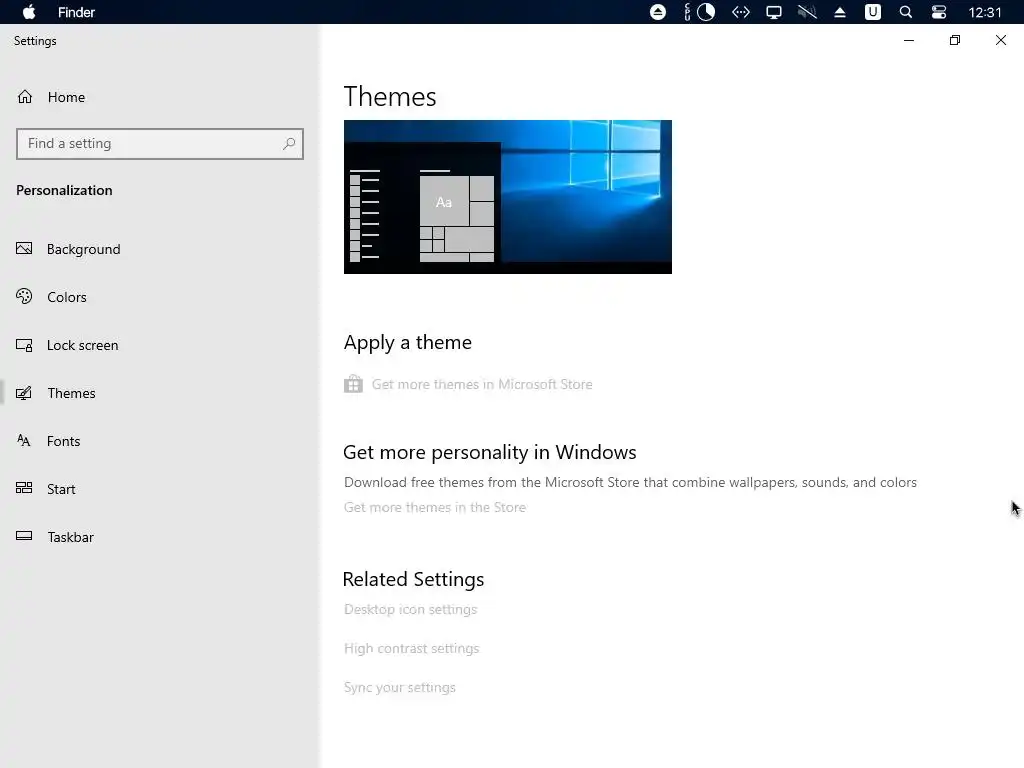1024x768 pixels.
Task: Click the remote connection arrows icon in the menu bar
Action: [x=741, y=12]
